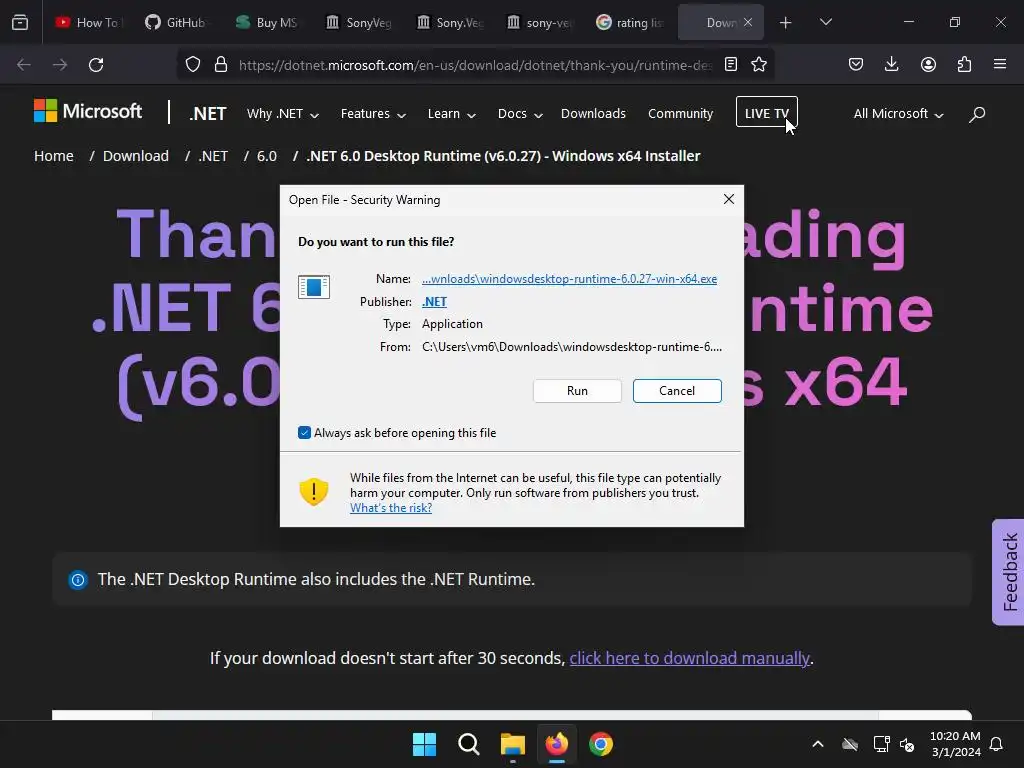Click the Windows Start button

424,744
